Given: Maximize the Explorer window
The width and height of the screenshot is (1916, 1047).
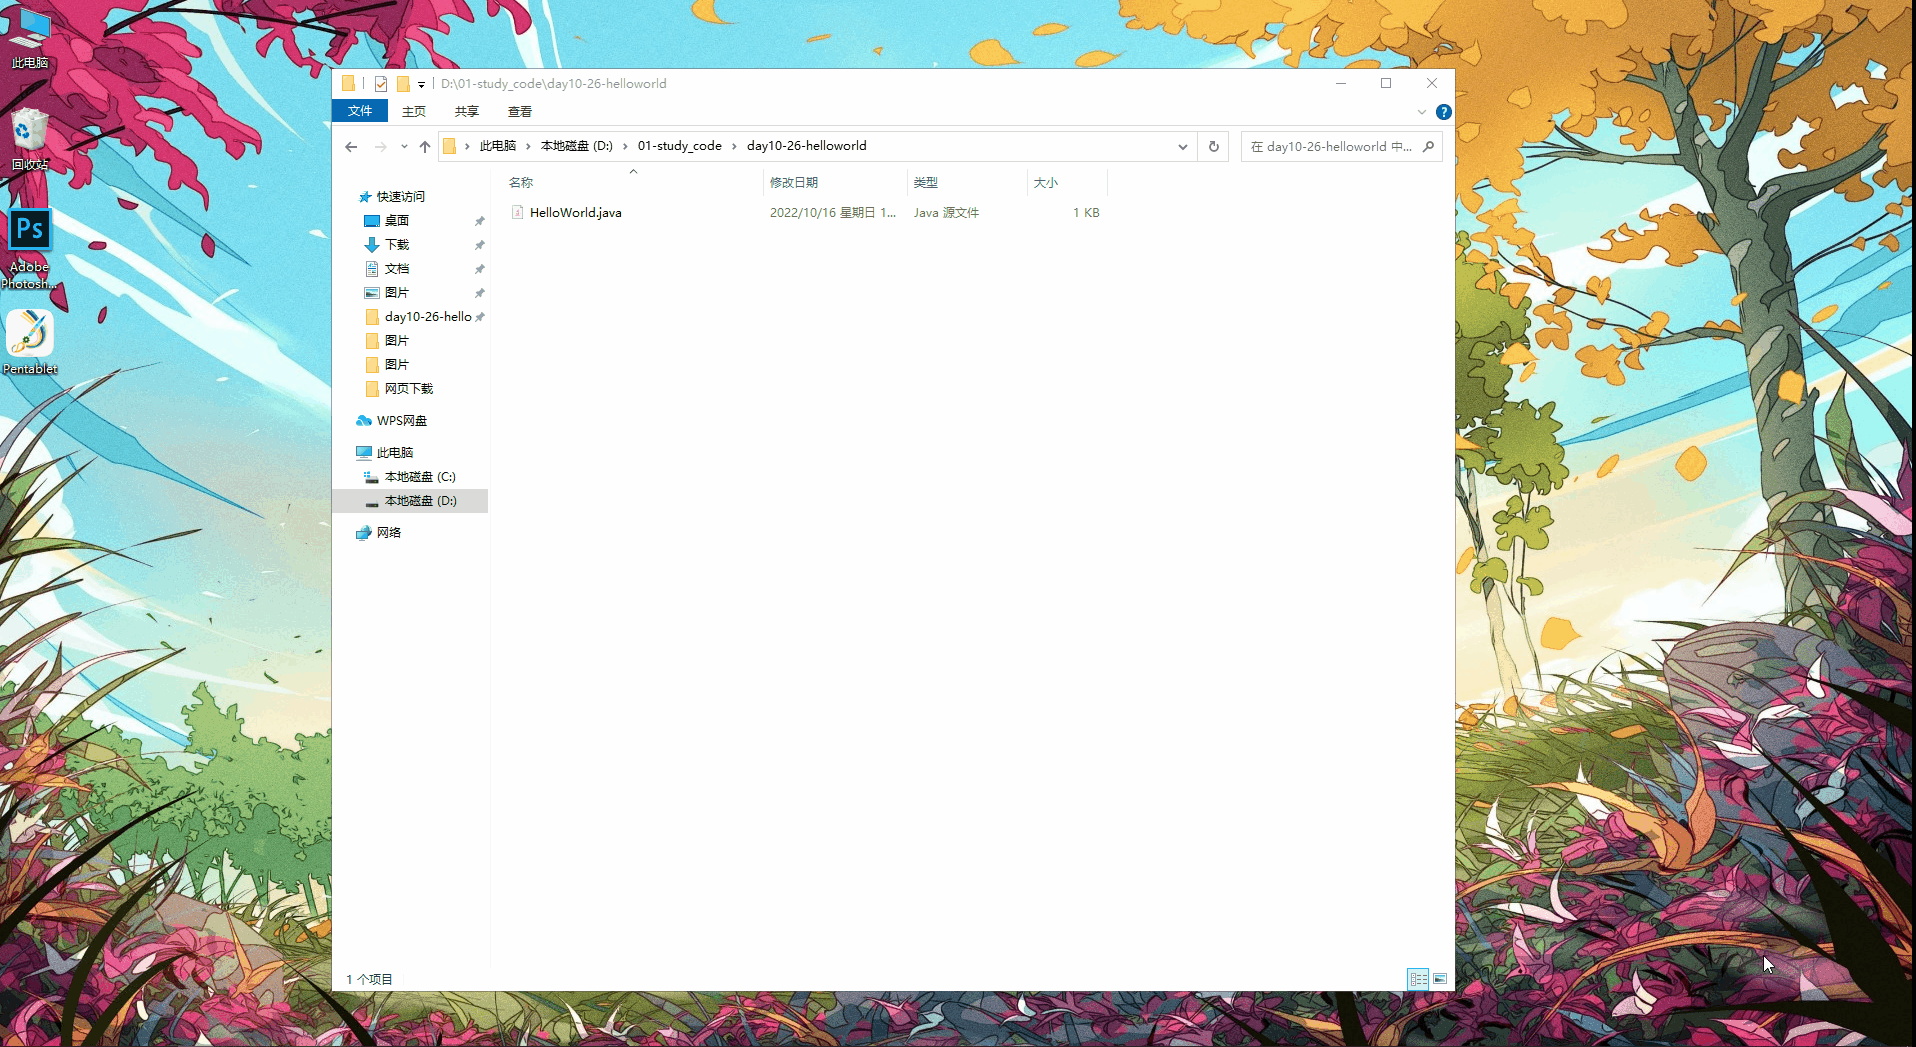Looking at the screenshot, I should (1386, 83).
